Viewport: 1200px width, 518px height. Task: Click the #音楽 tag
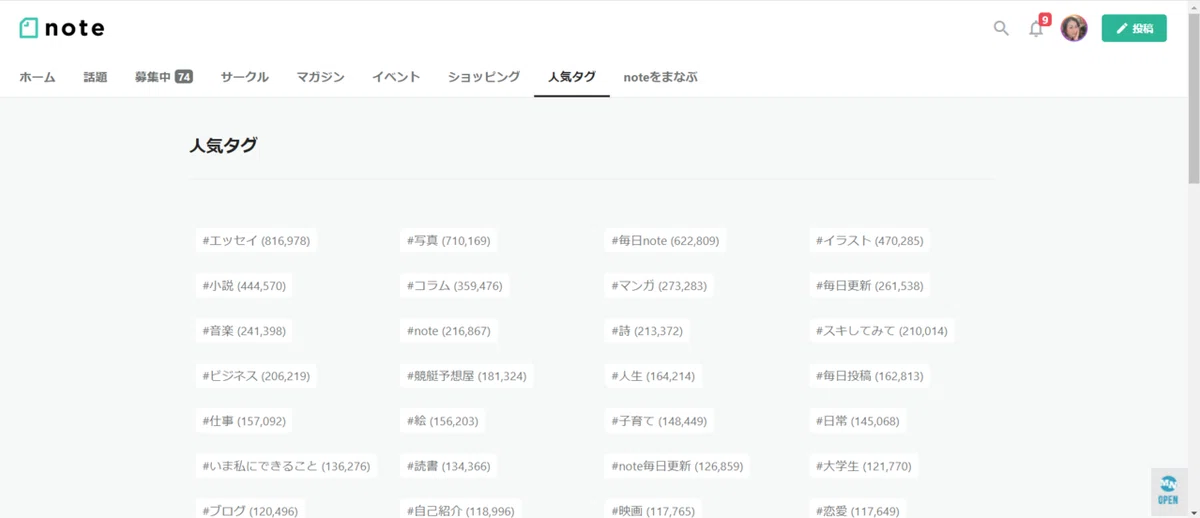244,330
